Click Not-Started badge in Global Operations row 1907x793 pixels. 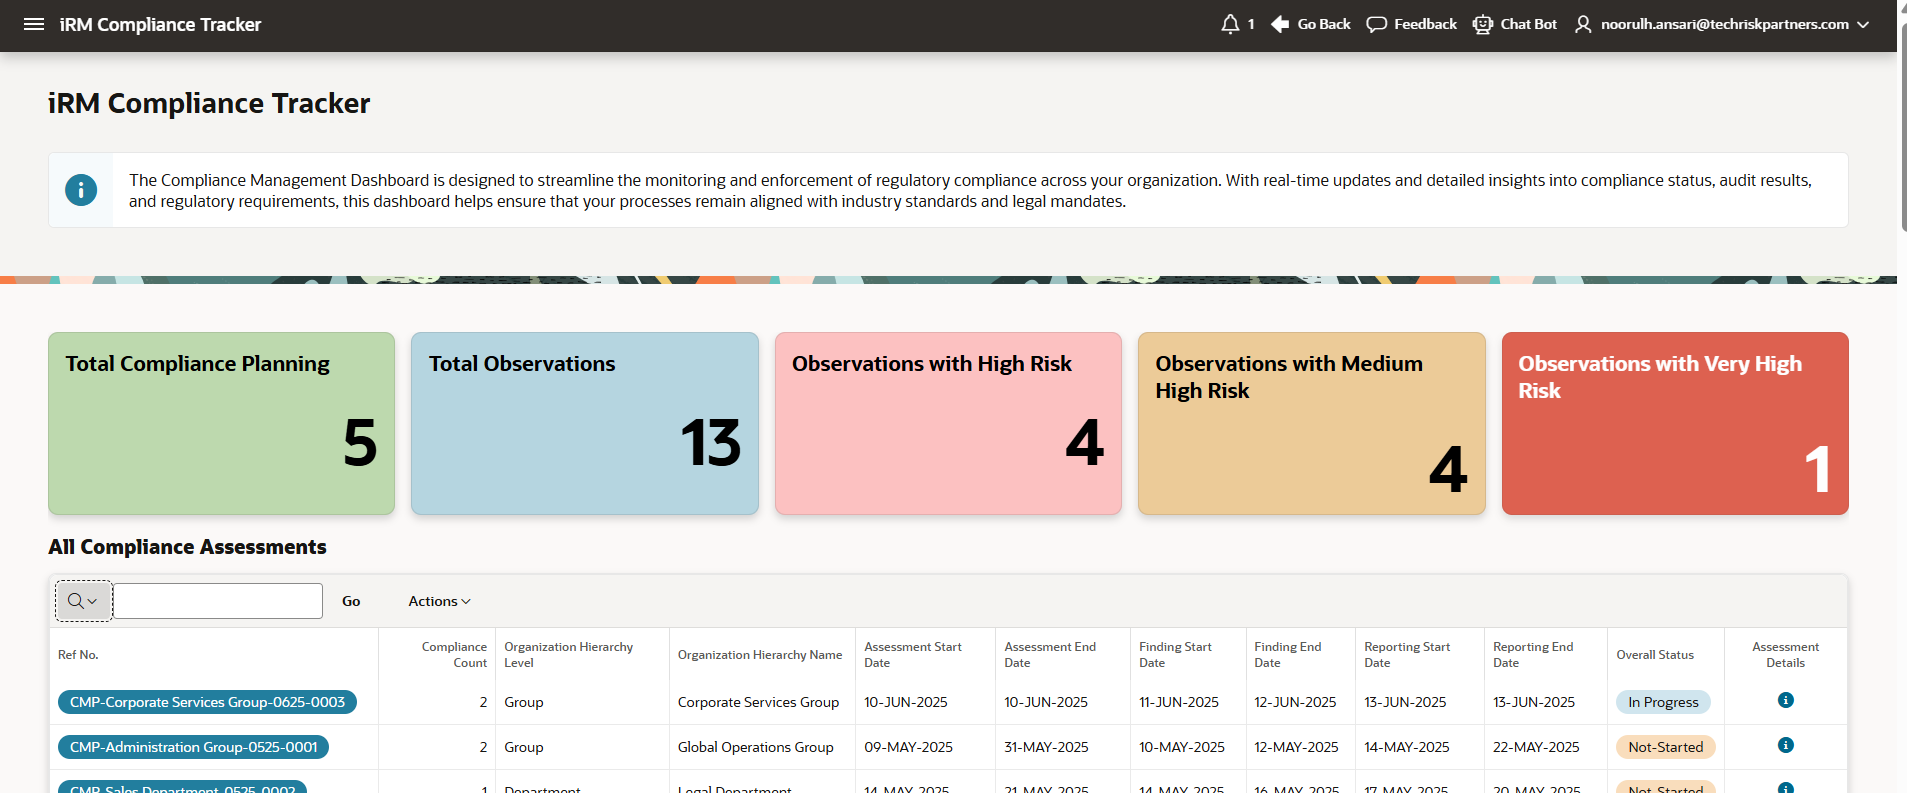1666,747
